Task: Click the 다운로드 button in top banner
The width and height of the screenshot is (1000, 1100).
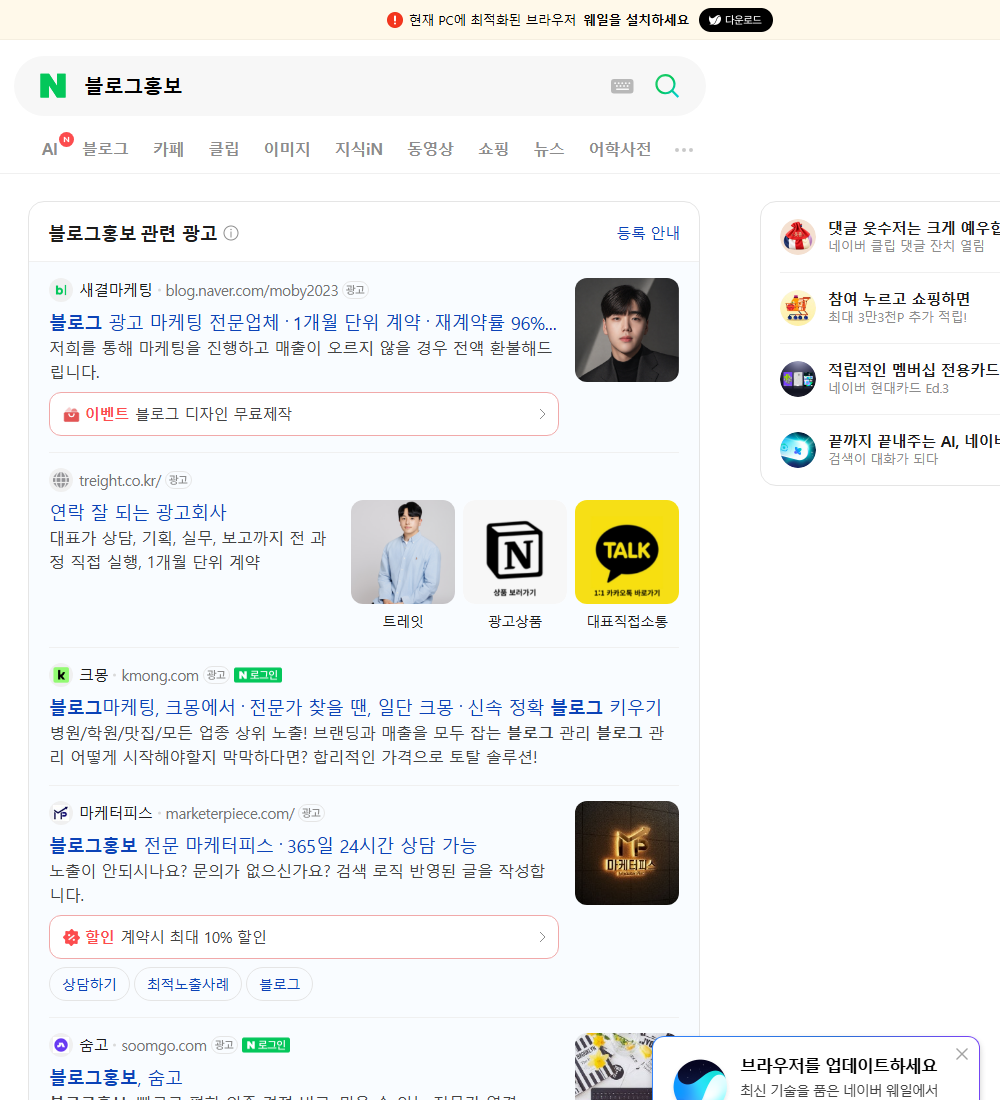Action: pyautogui.click(x=735, y=20)
